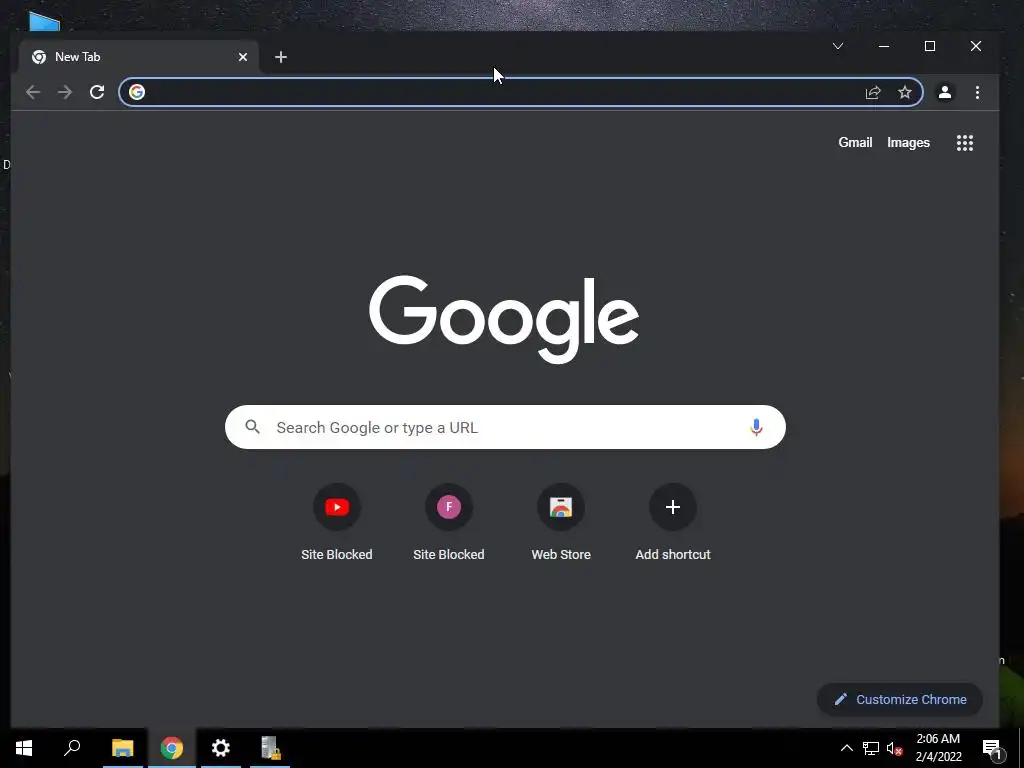Click the Search Google or type a URL box

coord(505,427)
